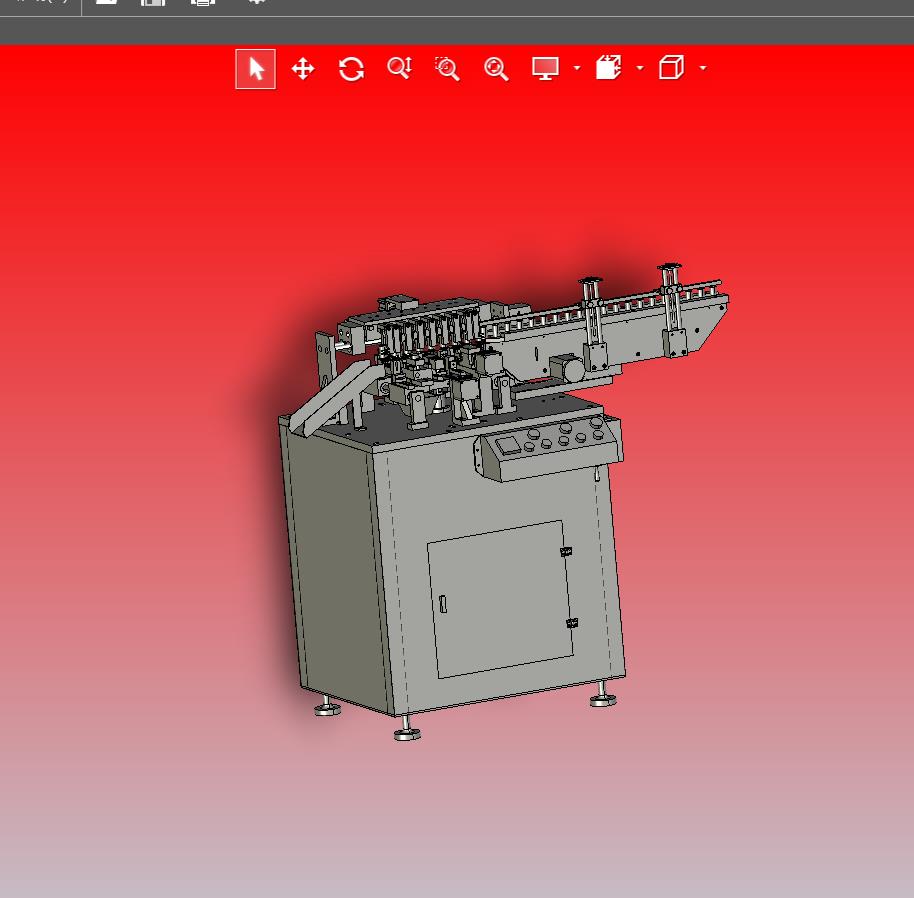Image resolution: width=914 pixels, height=898 pixels.
Task: Activate the Select arrow tool
Action: [x=255, y=69]
